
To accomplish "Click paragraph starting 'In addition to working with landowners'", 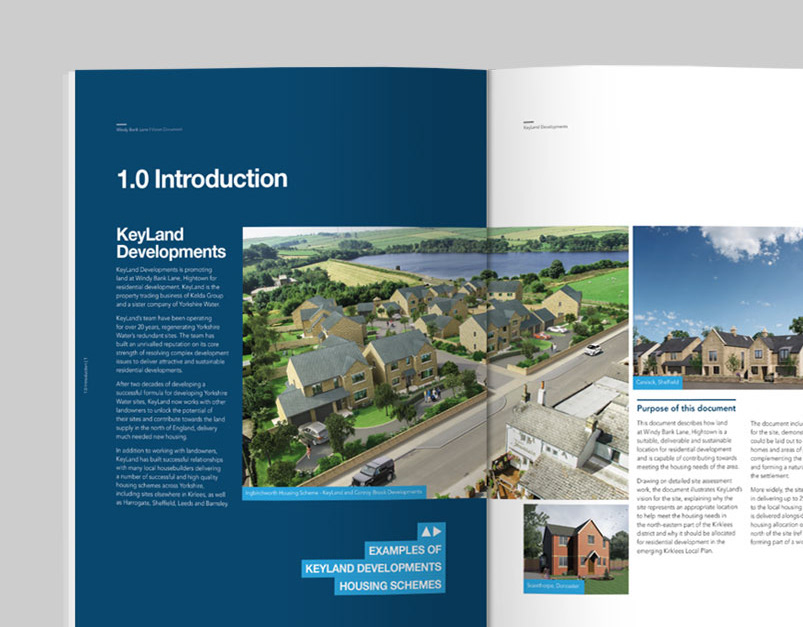I will (x=172, y=477).
